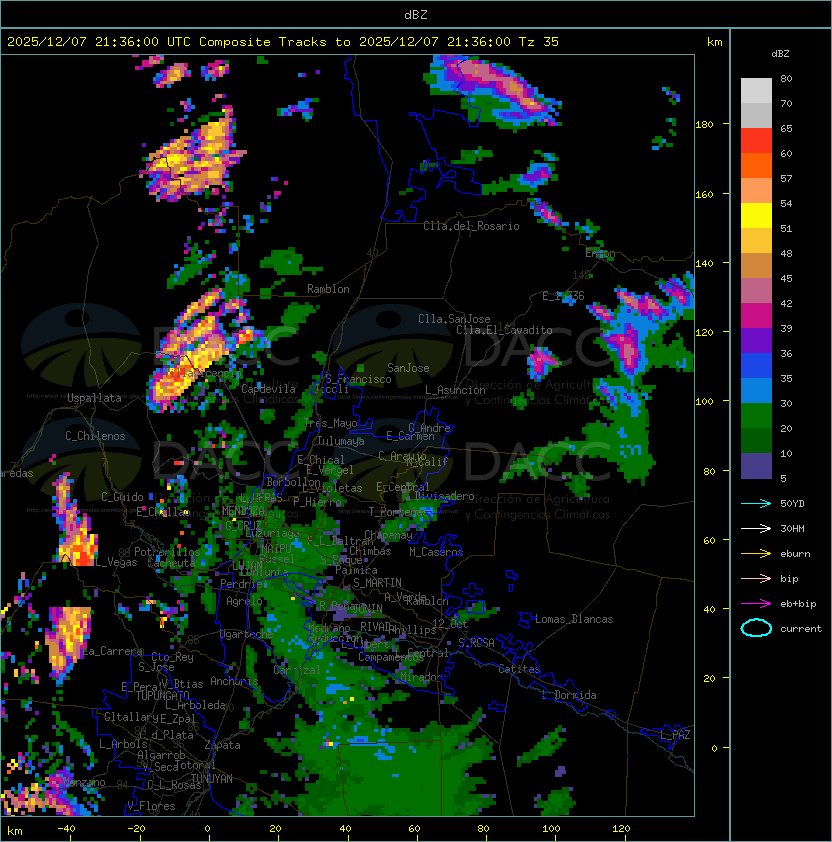This screenshot has height=842, width=832.
Task: Click the 'Lomas_Blancas' place label
Action: pyautogui.click(x=574, y=619)
